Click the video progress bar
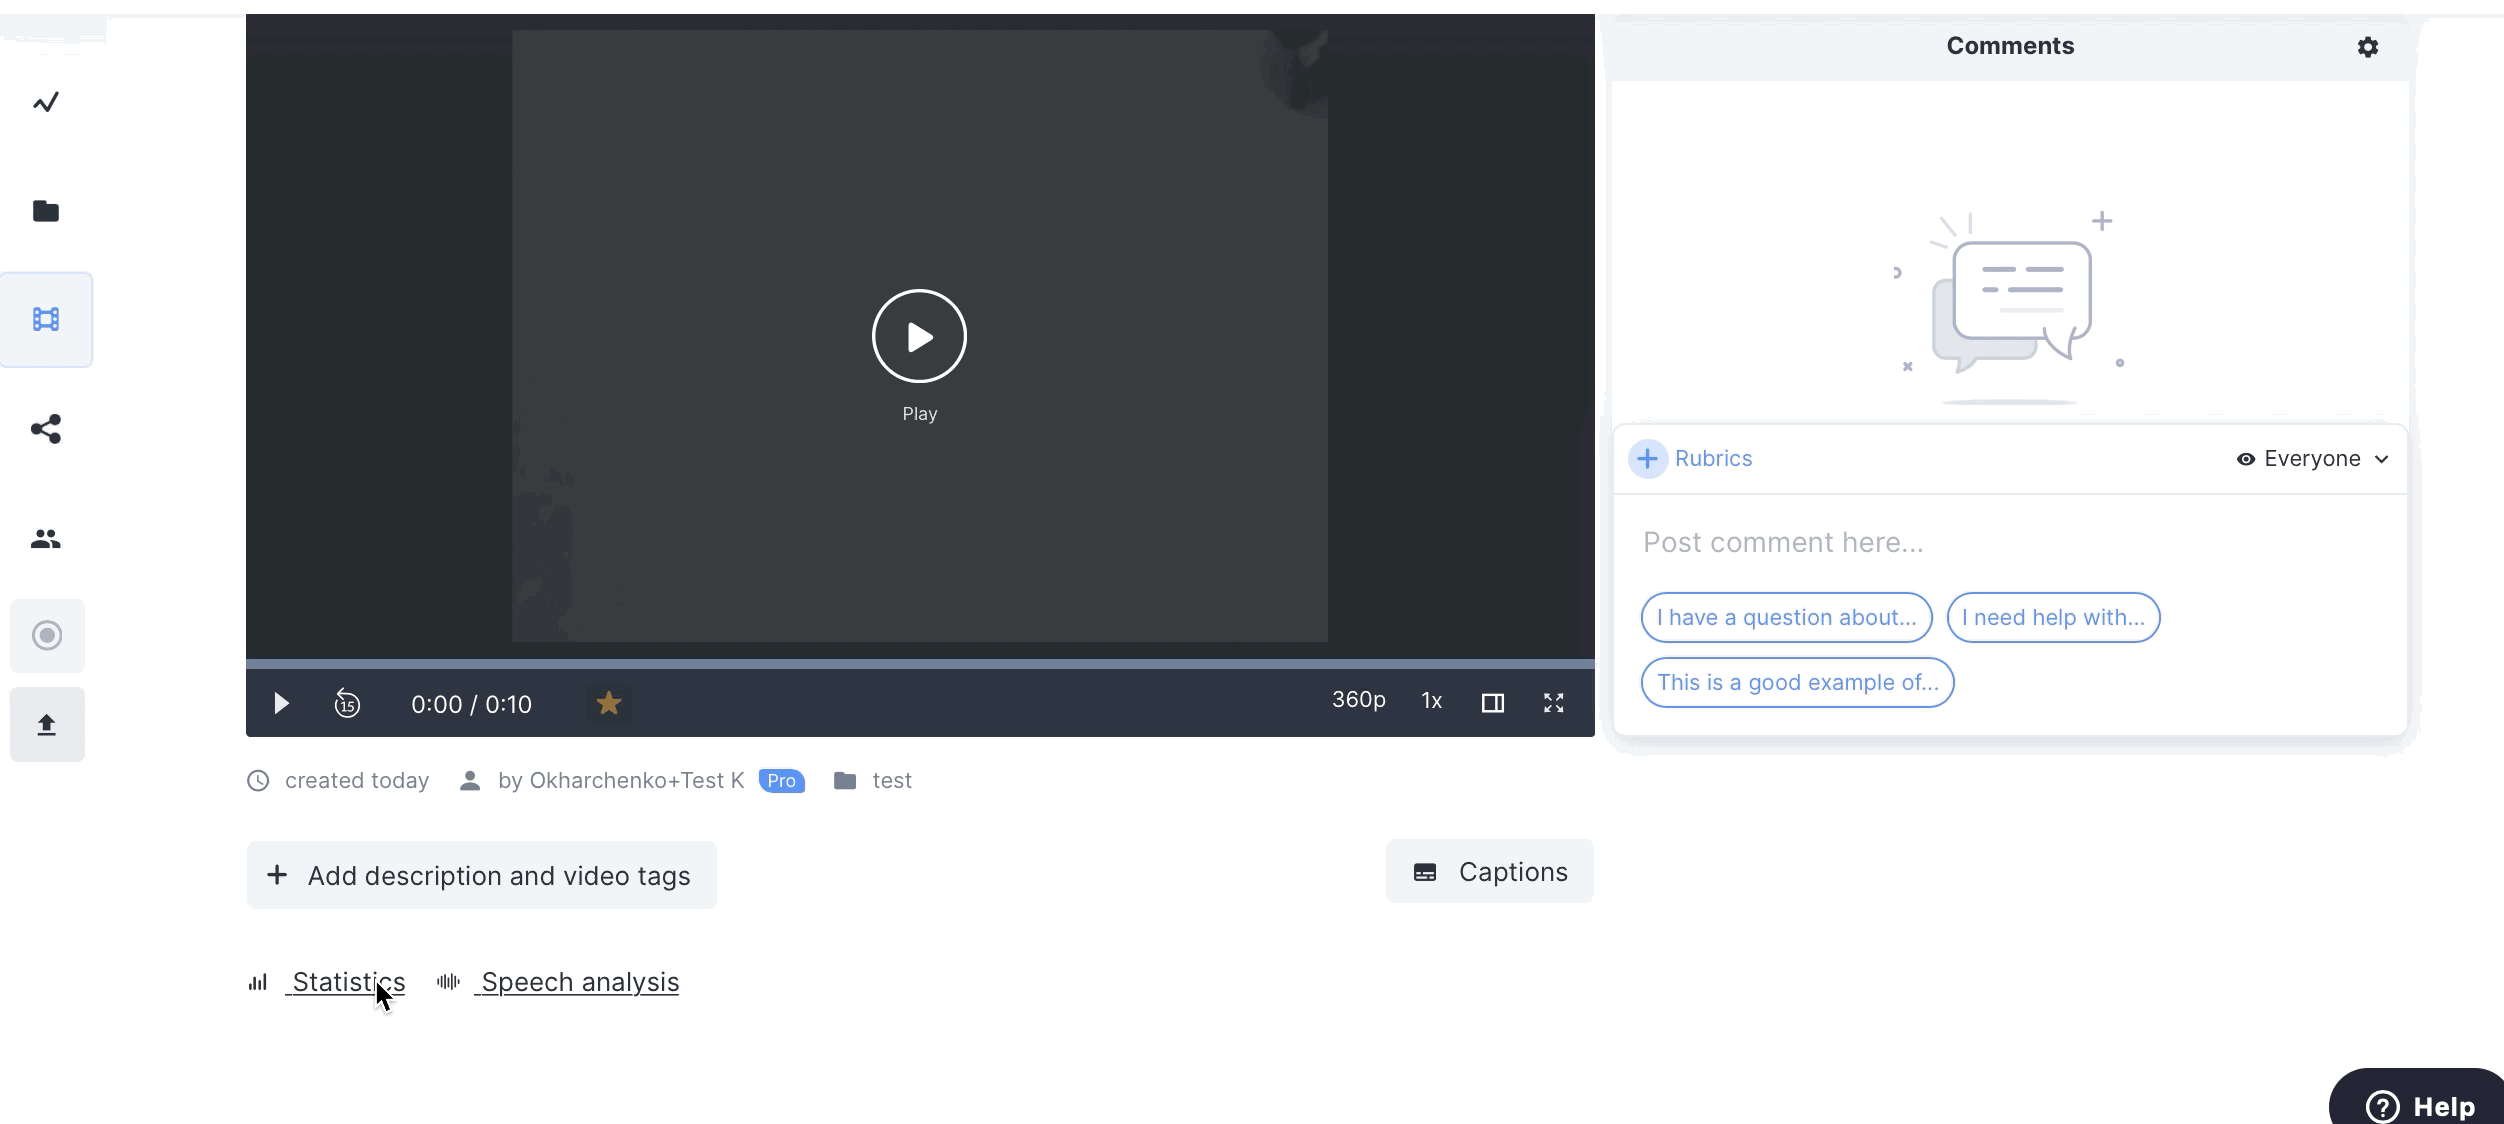The width and height of the screenshot is (2504, 1124). [x=920, y=664]
